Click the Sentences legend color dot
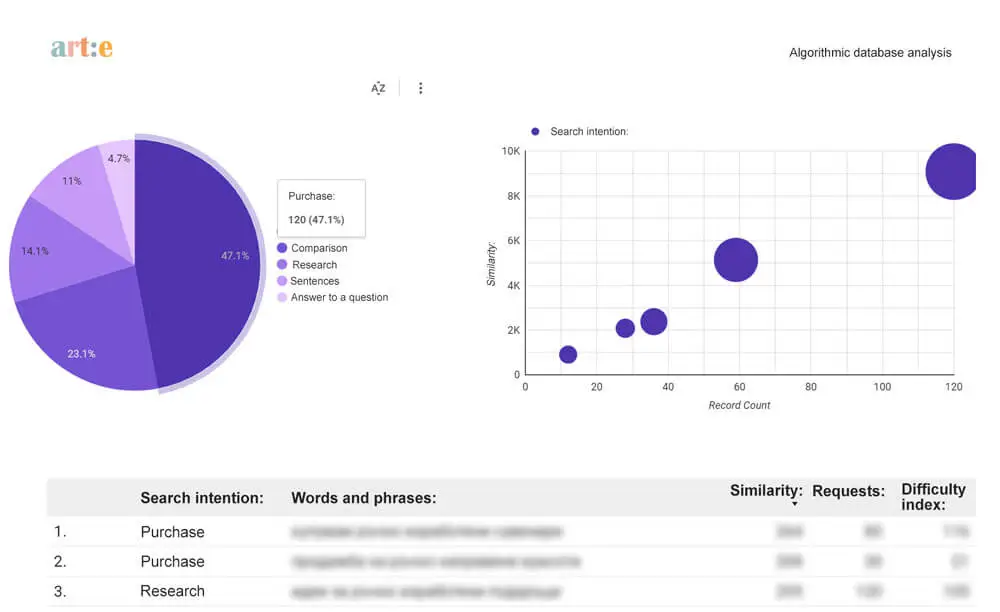The width and height of the screenshot is (1000, 612). tap(283, 281)
